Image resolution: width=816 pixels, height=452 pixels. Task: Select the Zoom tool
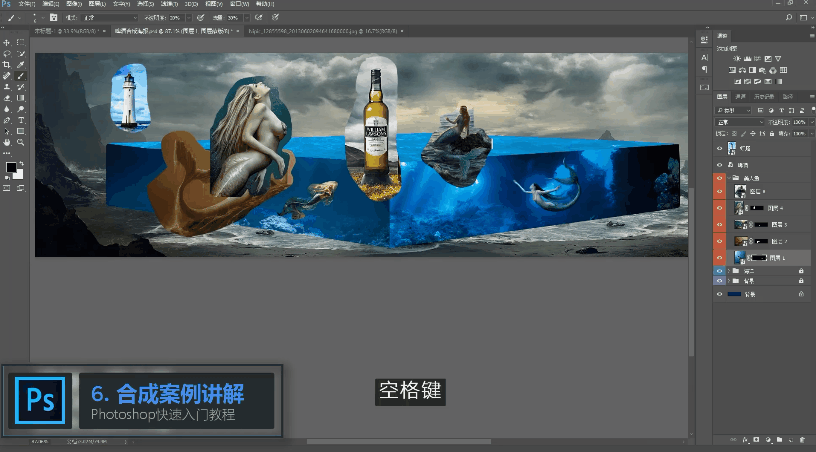tap(21, 142)
